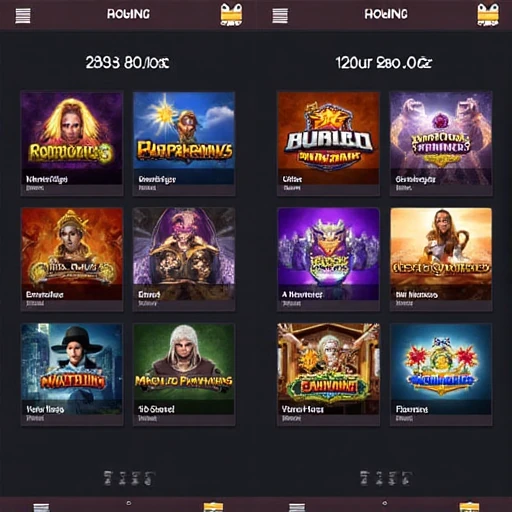512x512 pixels.
Task: Click the pagination numbers under the right game grid
Action: 386,478
